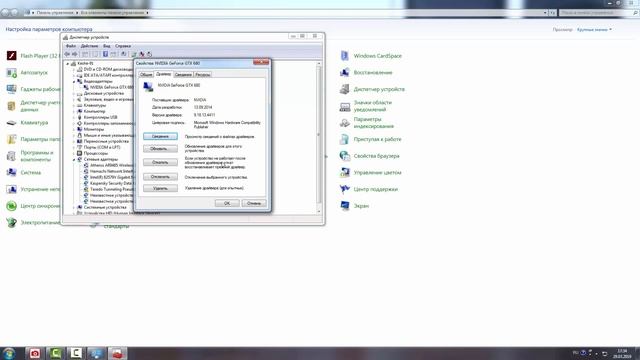
Task: Open Значки области уведомлений item
Action: click(x=366, y=106)
